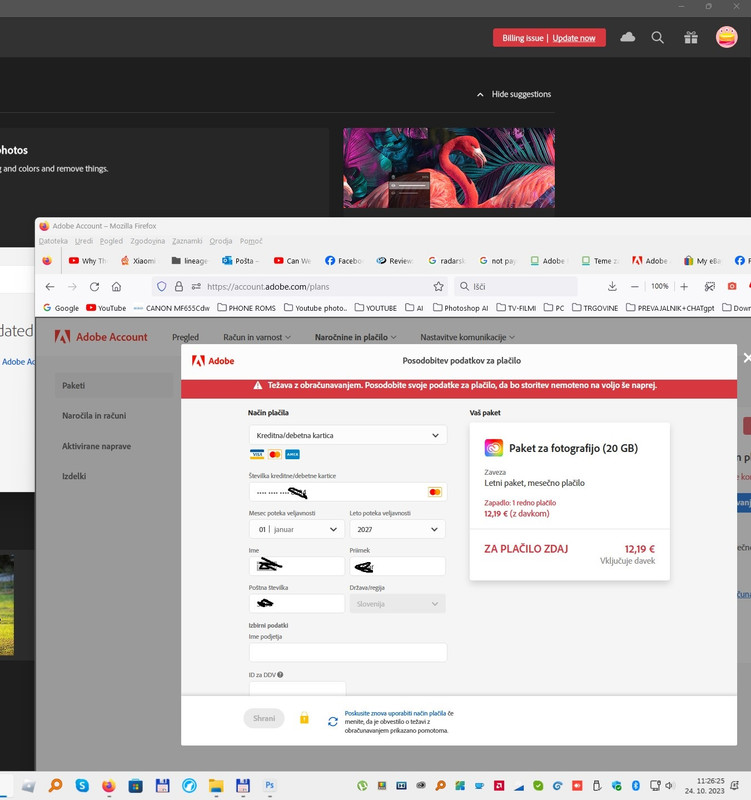Select Paketi in the sidebar
Image resolution: width=751 pixels, height=800 pixels.
coord(114,386)
